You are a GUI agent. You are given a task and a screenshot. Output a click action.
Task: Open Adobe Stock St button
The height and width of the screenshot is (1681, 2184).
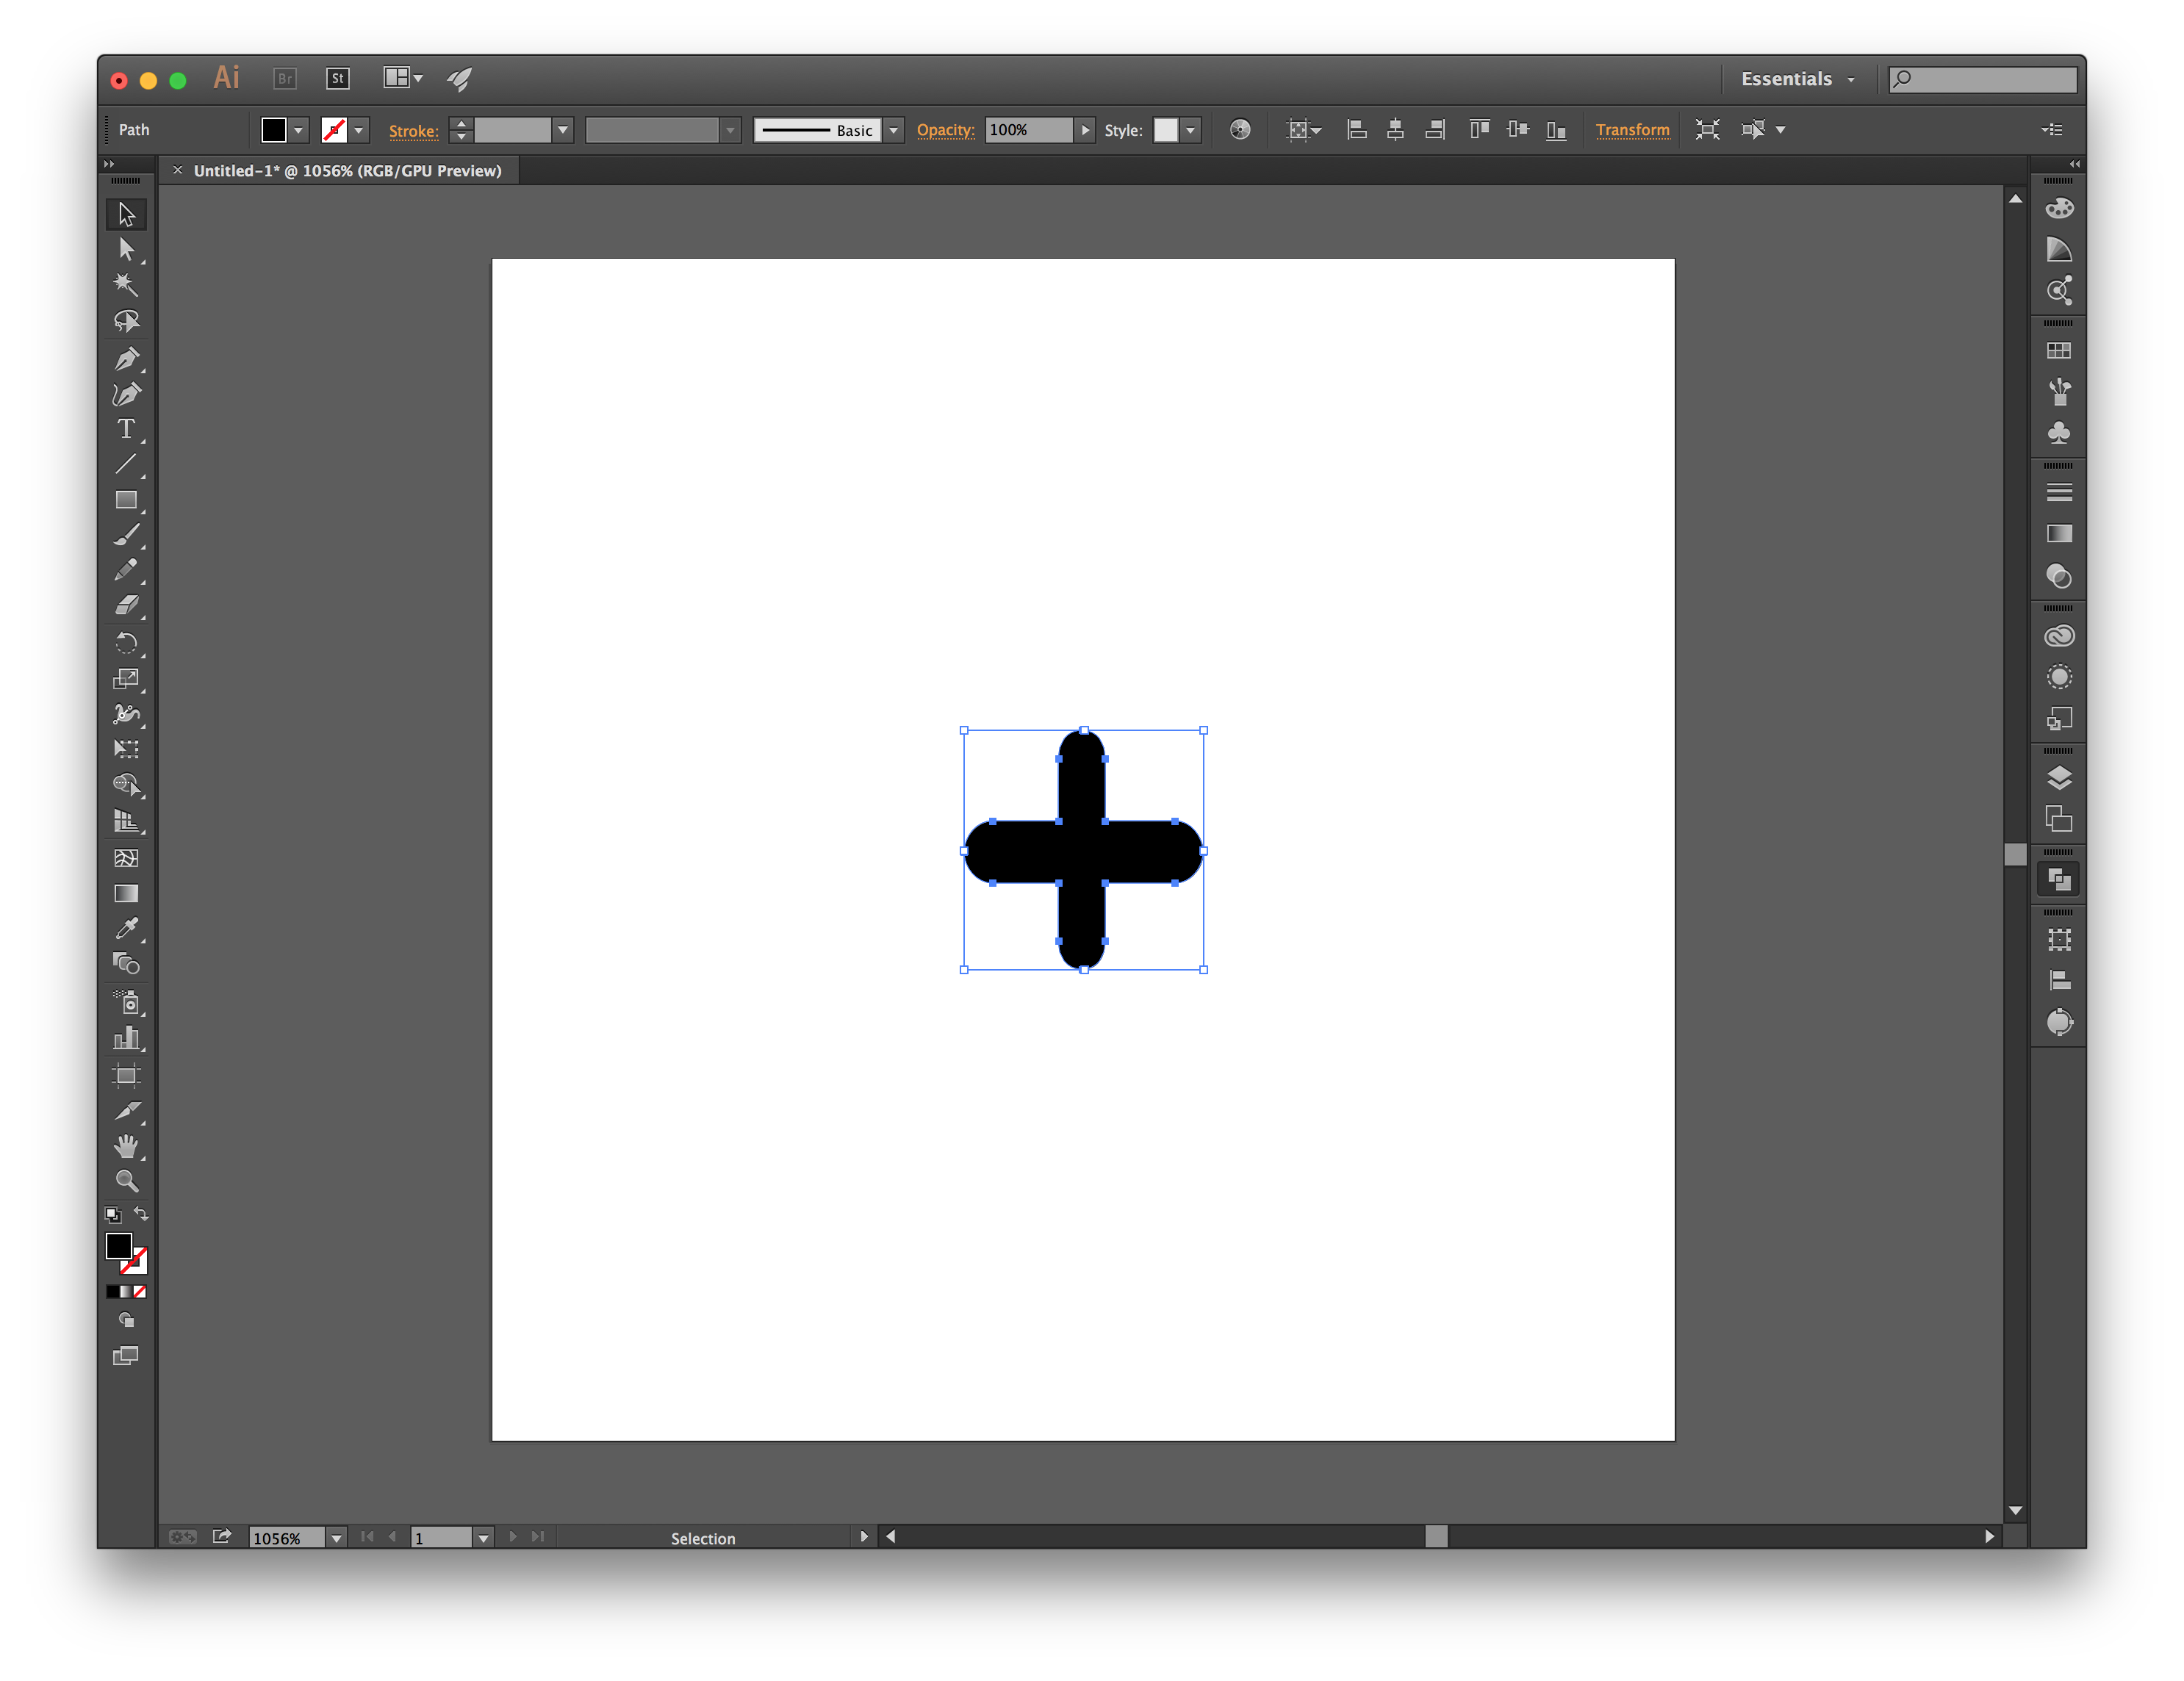pyautogui.click(x=338, y=78)
